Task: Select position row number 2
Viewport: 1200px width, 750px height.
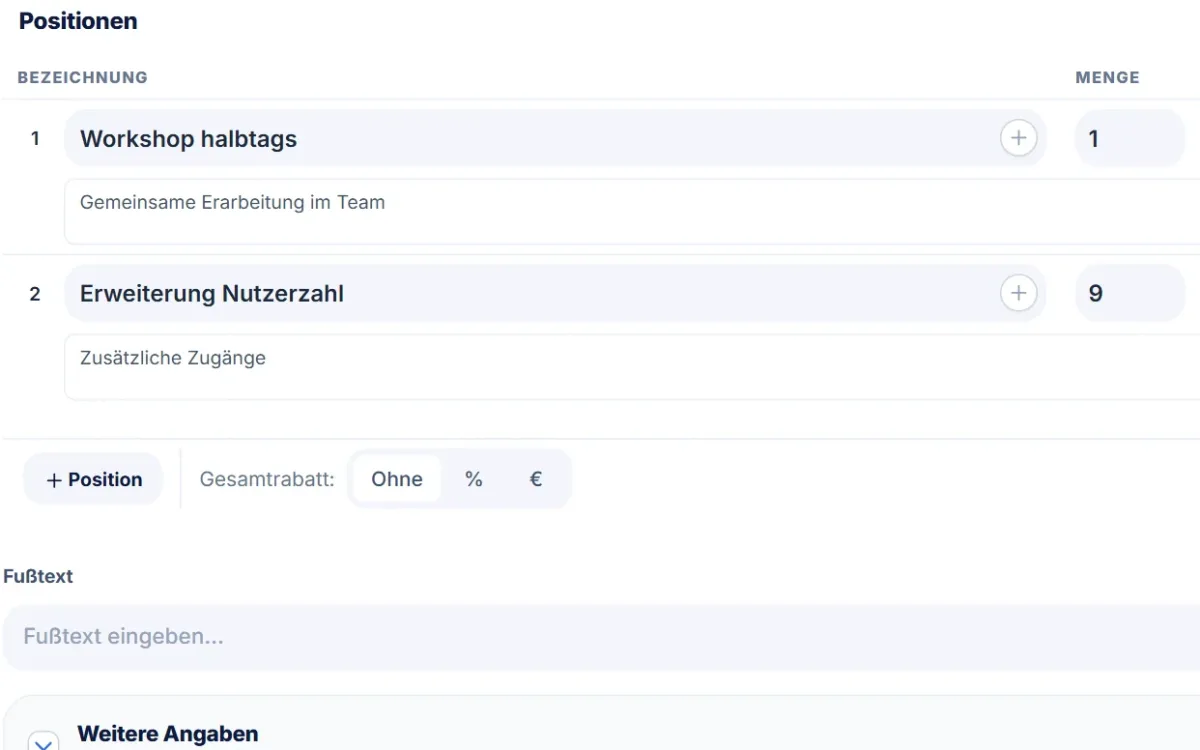Action: [x=35, y=294]
